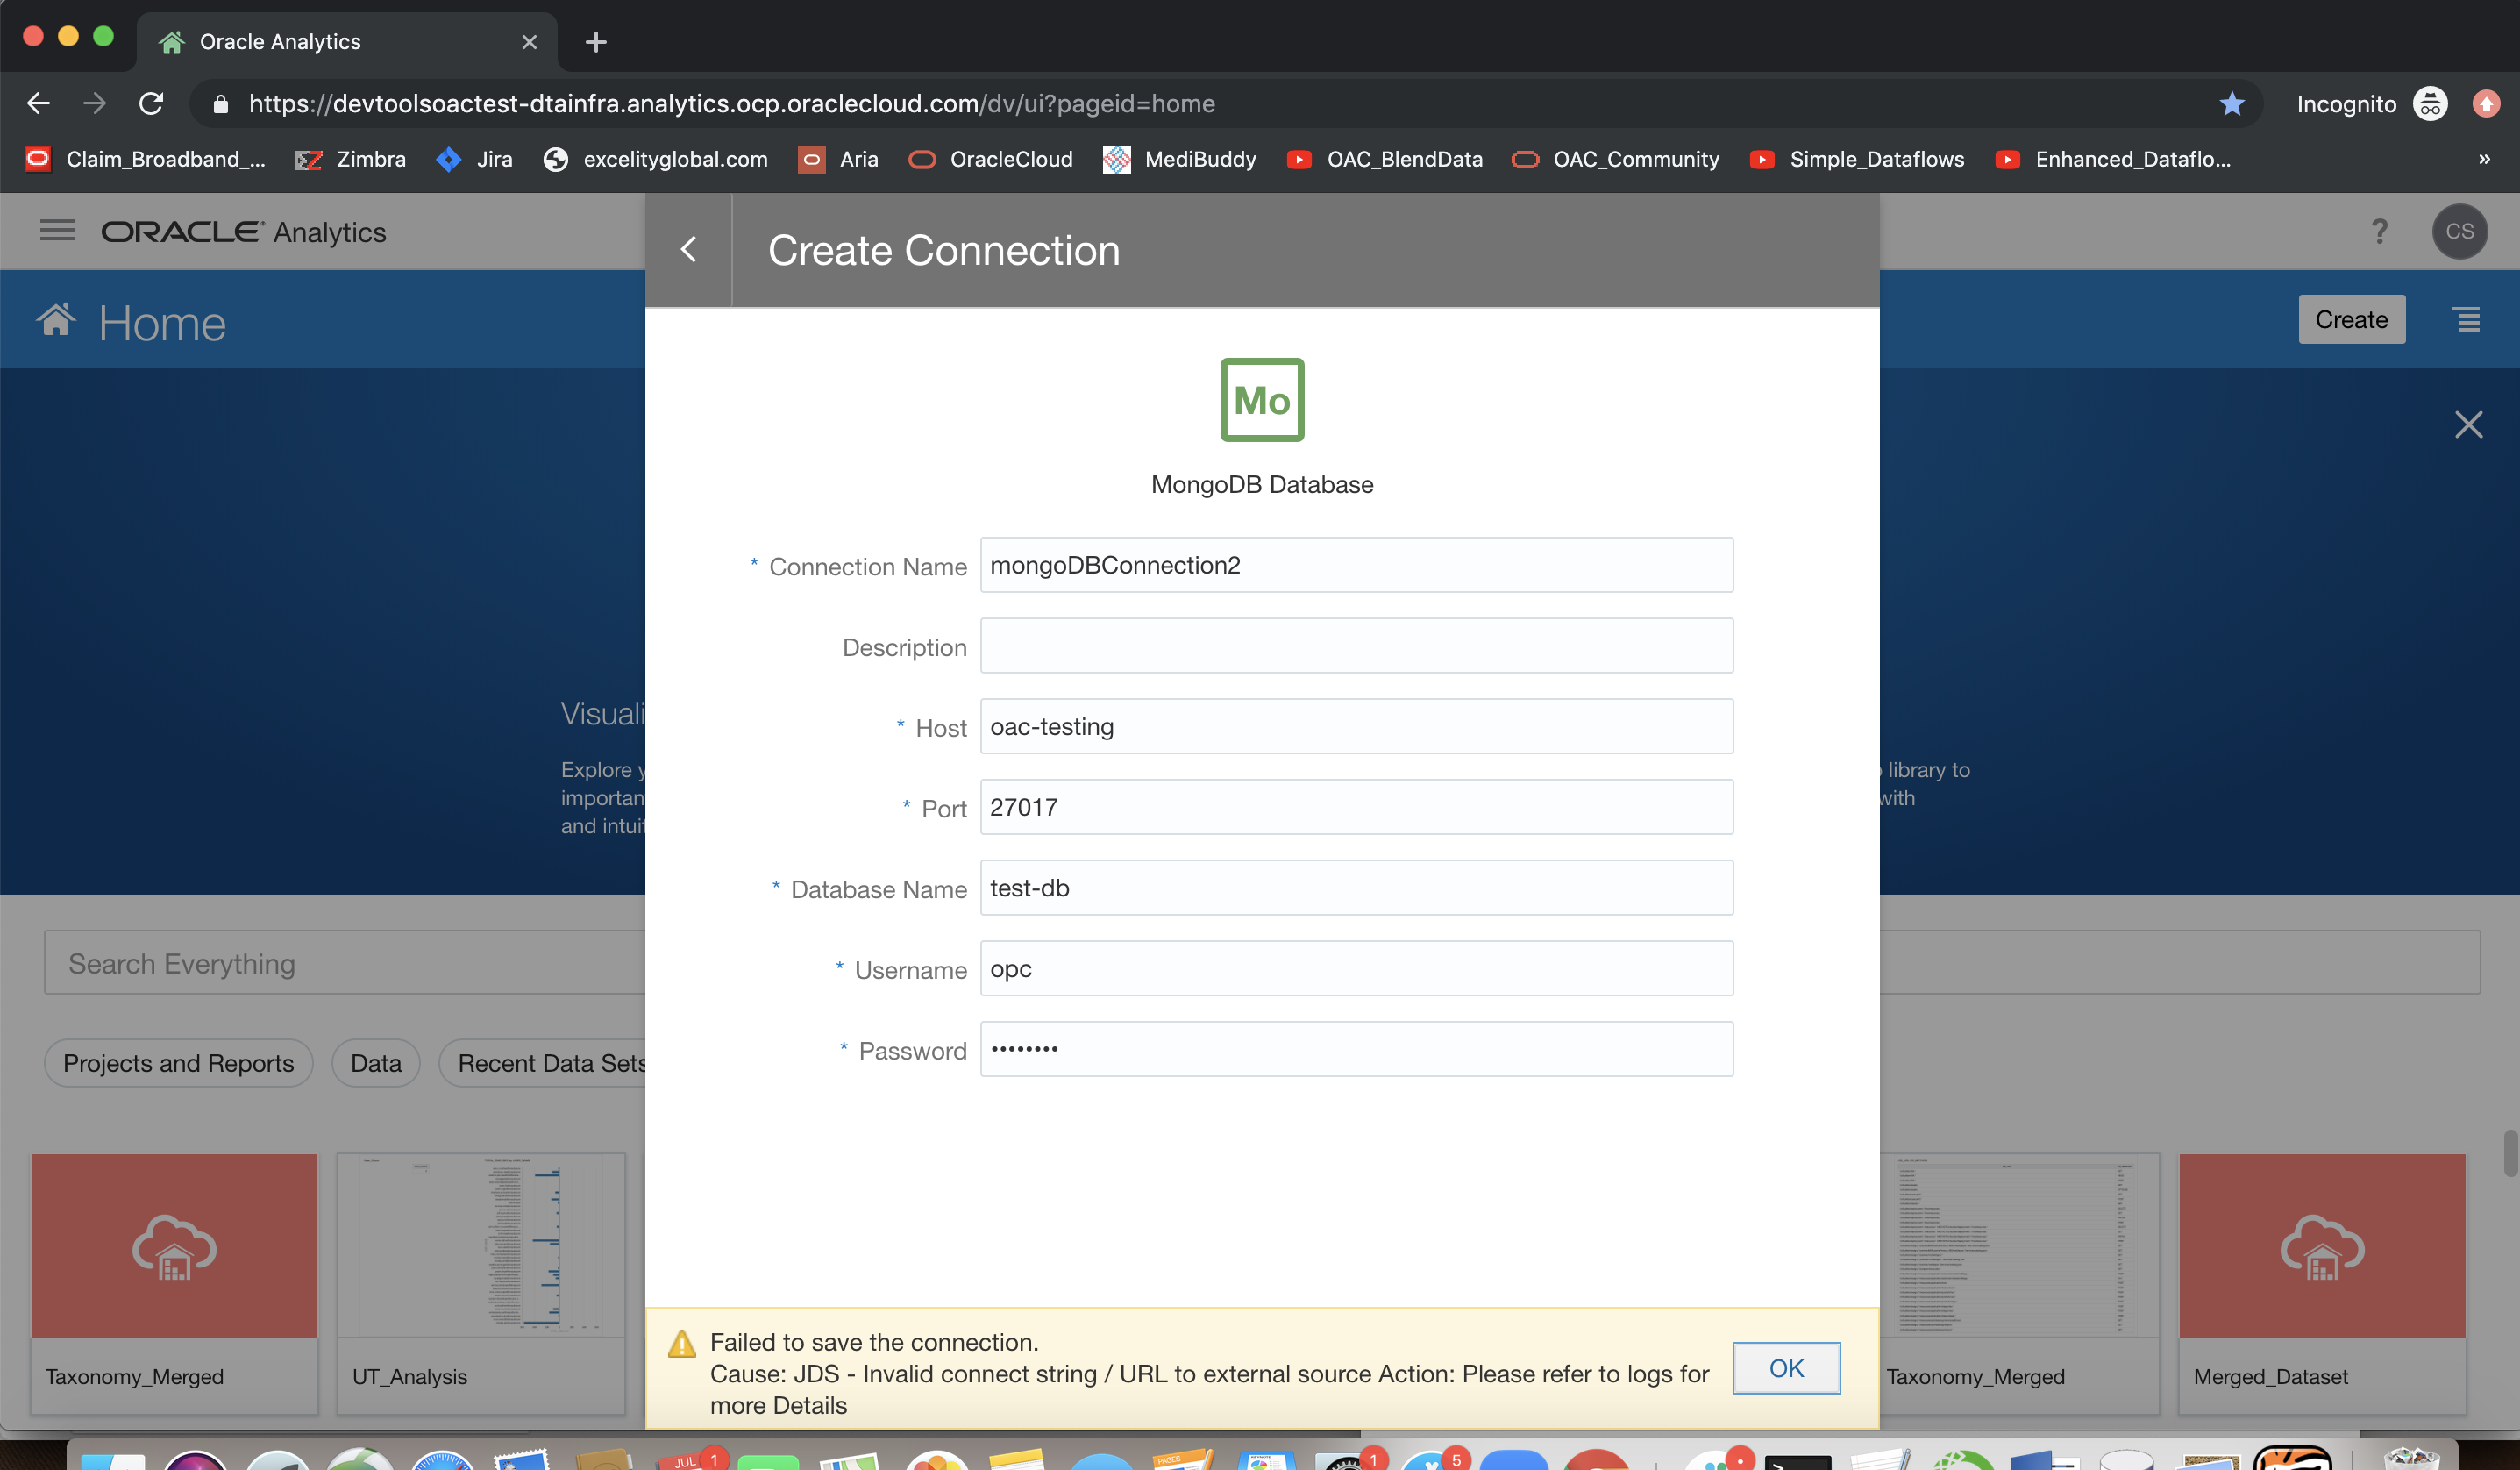Open the Claim_Broadband bookmark
The height and width of the screenshot is (1470, 2520).
(145, 159)
